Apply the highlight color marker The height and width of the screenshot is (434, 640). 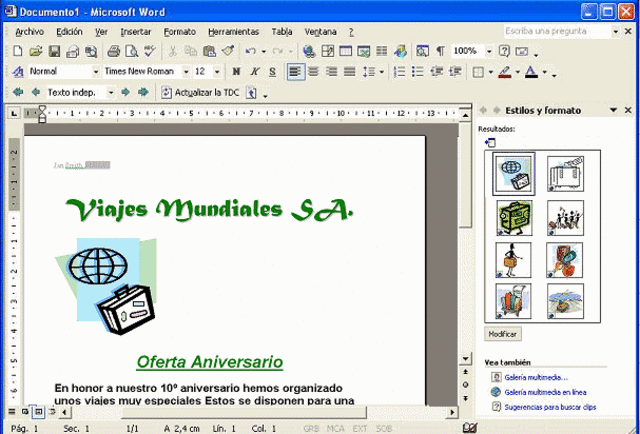pyautogui.click(x=505, y=72)
